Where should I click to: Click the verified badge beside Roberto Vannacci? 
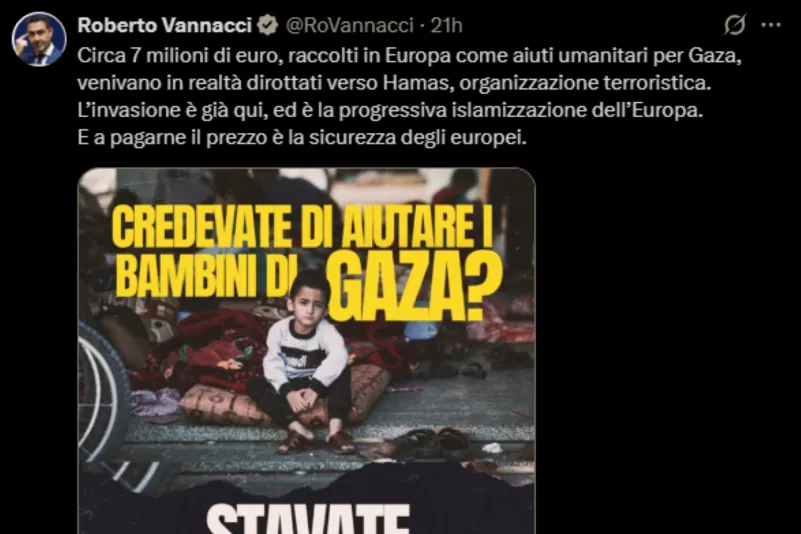267,25
